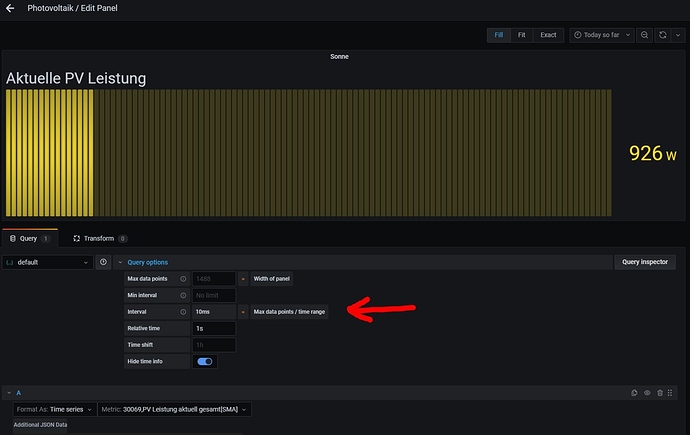Viewport: 690px width, 435px height.
Task: Select the Fill view mode
Action: click(498, 35)
